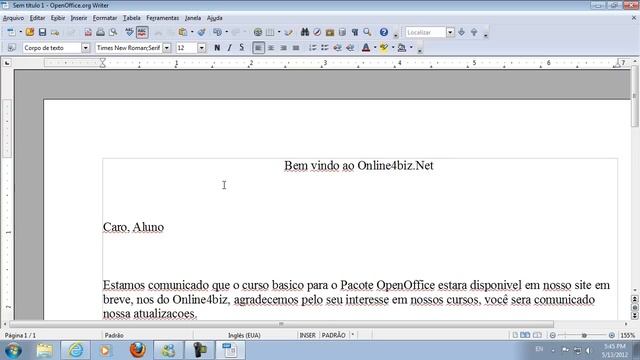Open the Arquivo menu
The height and width of the screenshot is (360, 640).
pyautogui.click(x=13, y=18)
